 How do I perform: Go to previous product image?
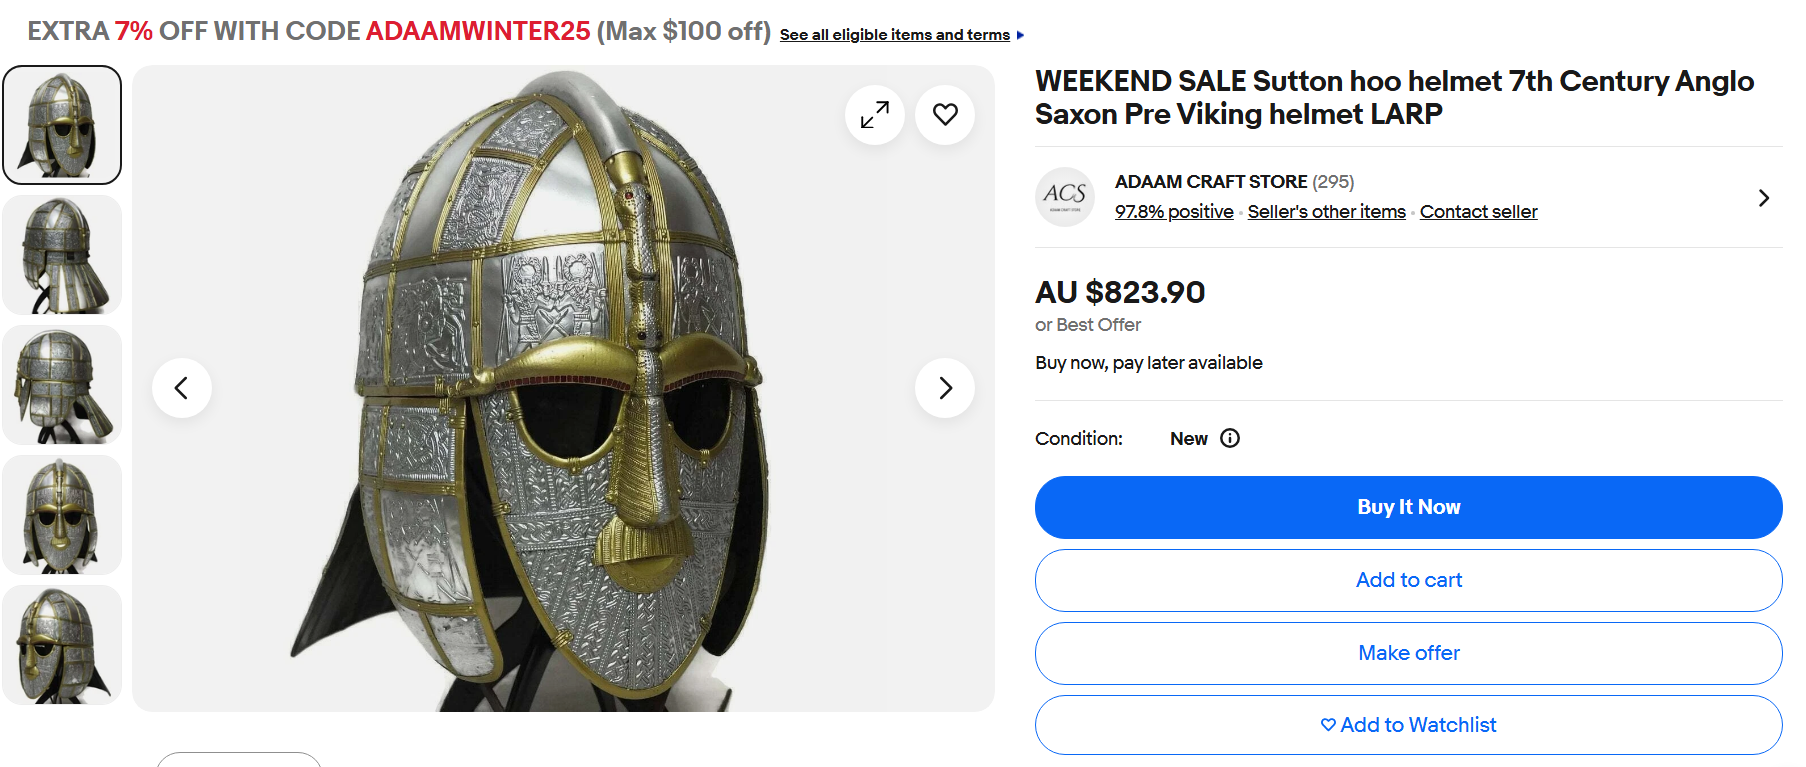pyautogui.click(x=182, y=388)
